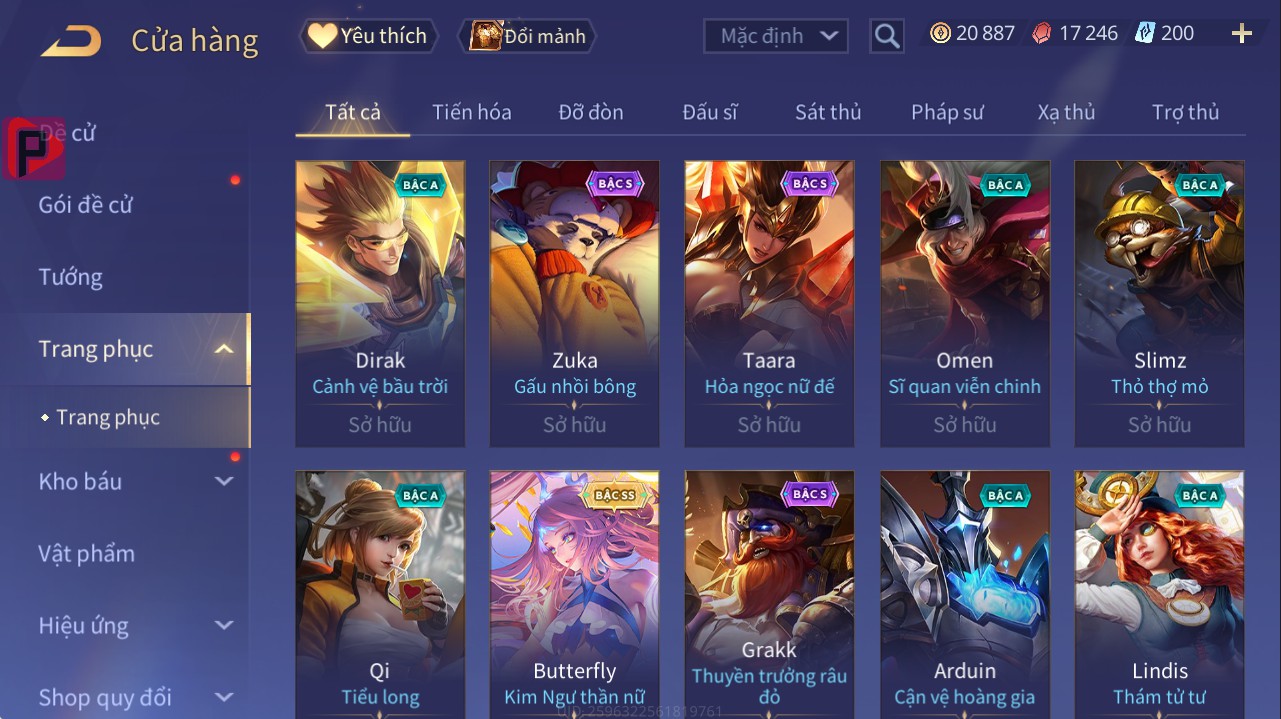Open the Mặc định sort dropdown
The width and height of the screenshot is (1281, 719).
(x=776, y=36)
